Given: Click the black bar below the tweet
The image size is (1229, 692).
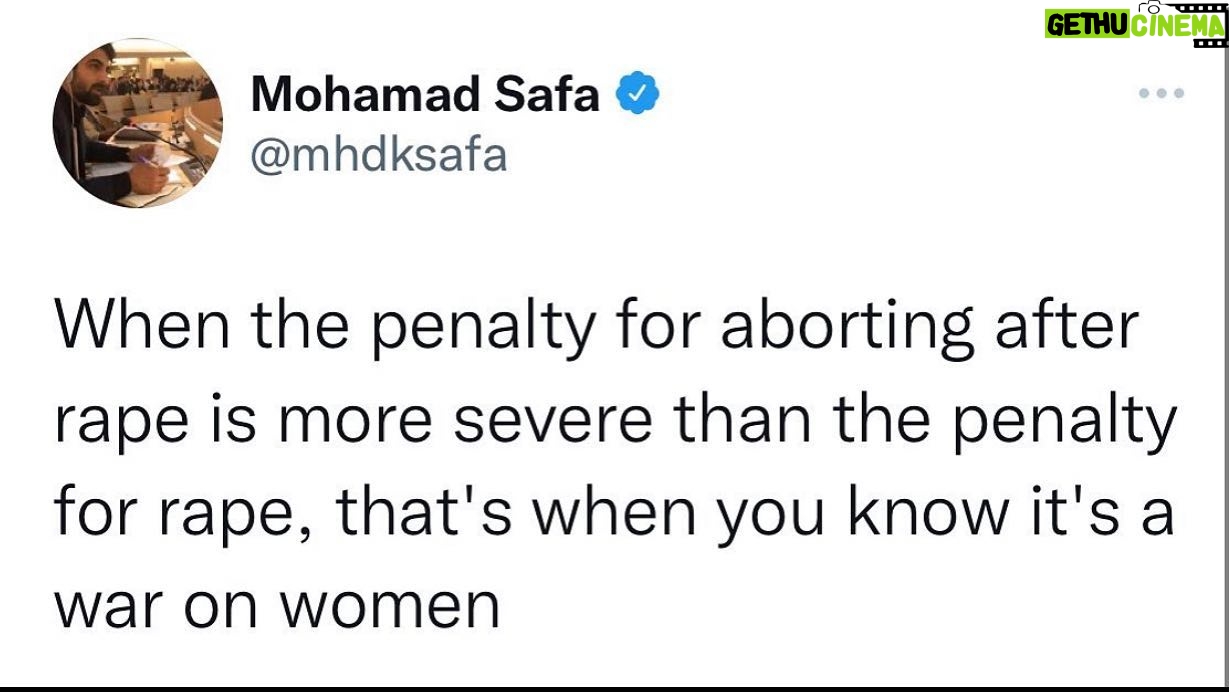Looking at the screenshot, I should [614, 689].
